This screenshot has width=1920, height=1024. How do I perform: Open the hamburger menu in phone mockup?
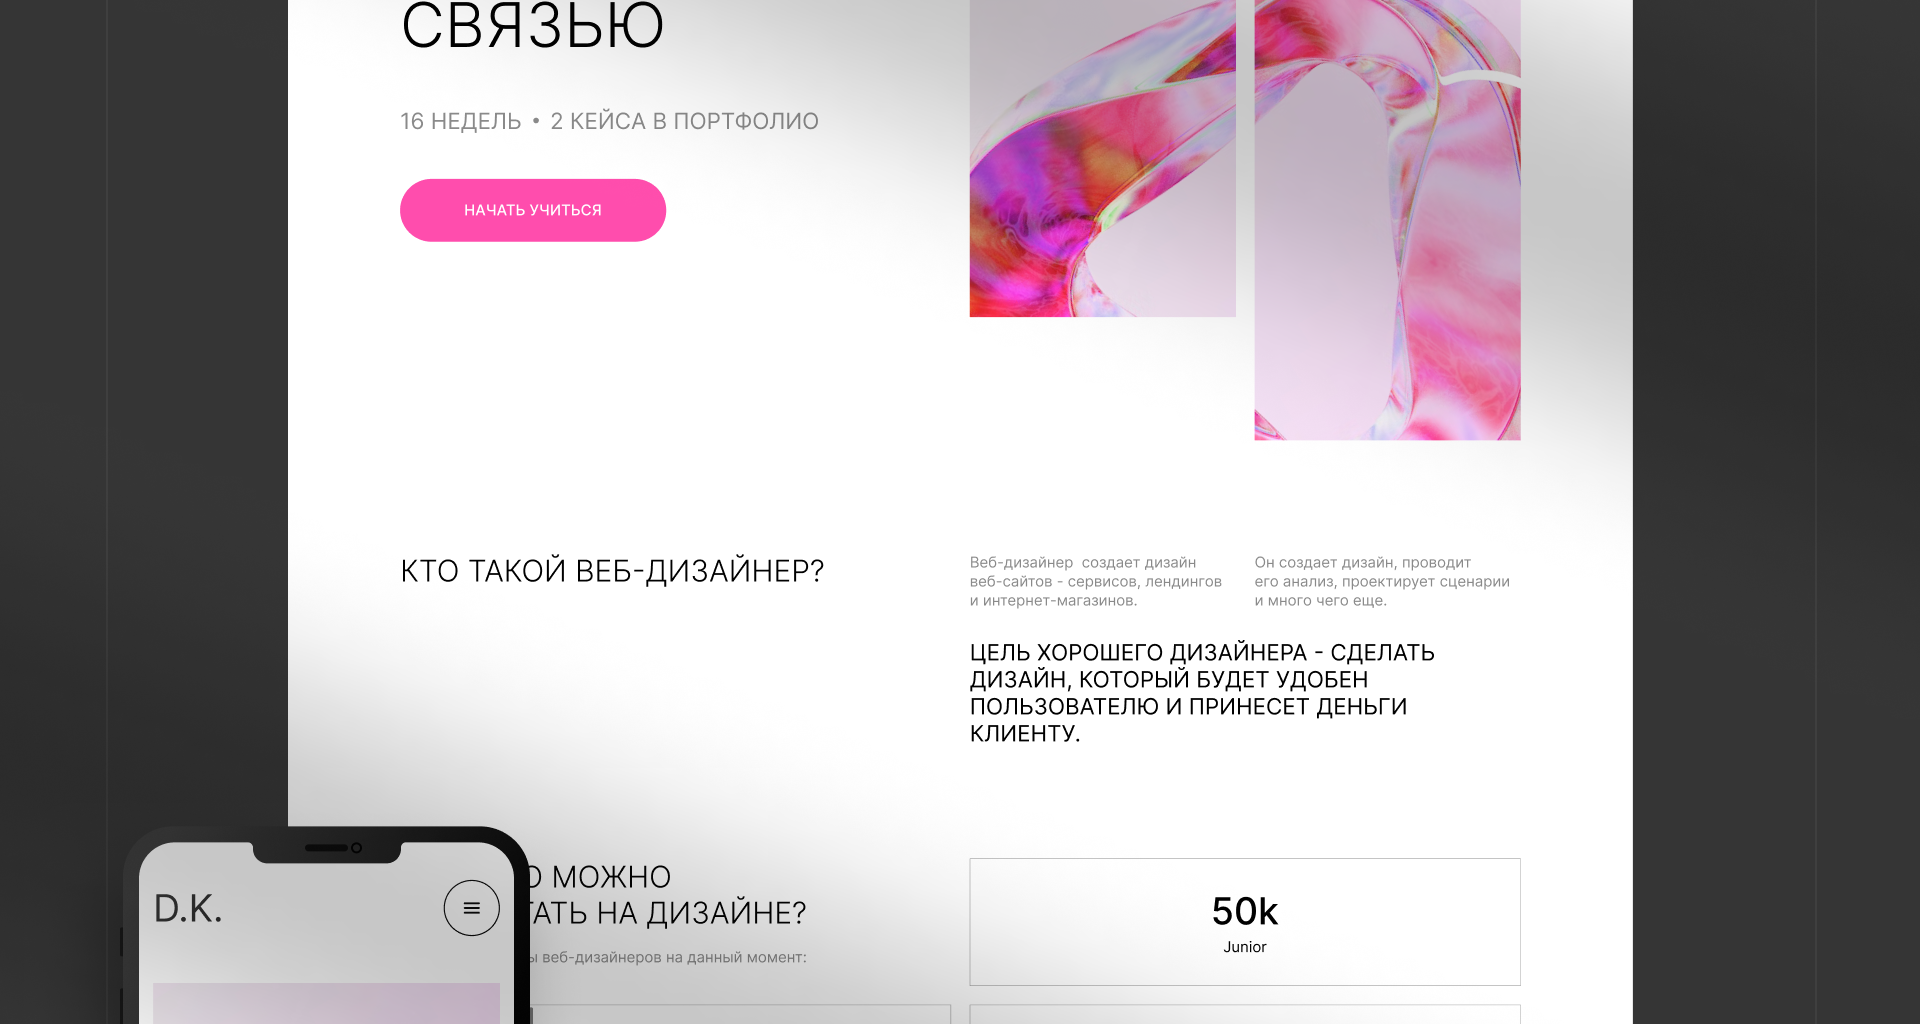pyautogui.click(x=472, y=908)
